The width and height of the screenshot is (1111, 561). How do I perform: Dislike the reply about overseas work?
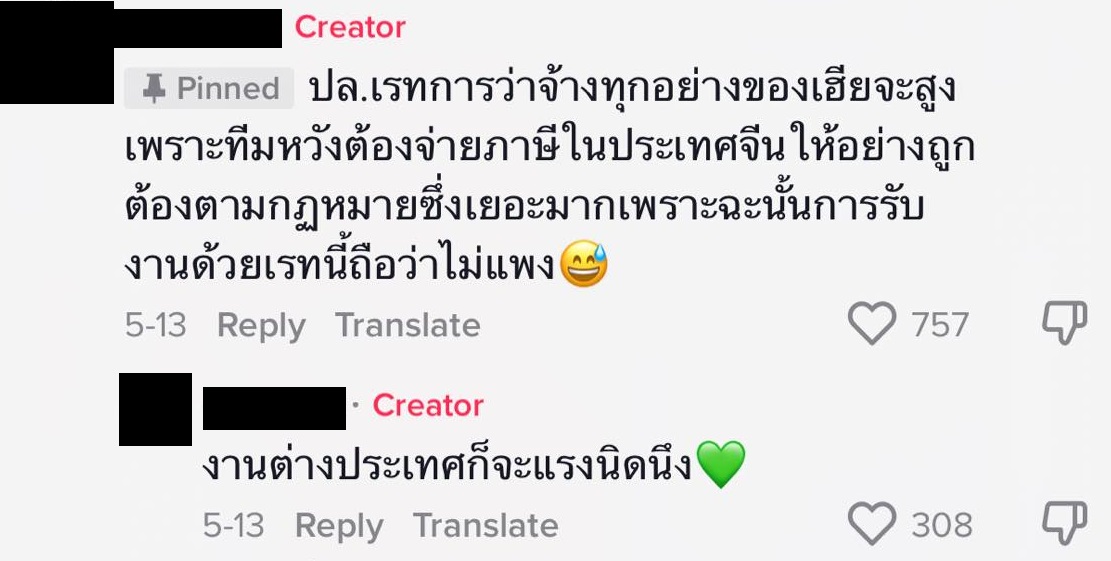1064,525
